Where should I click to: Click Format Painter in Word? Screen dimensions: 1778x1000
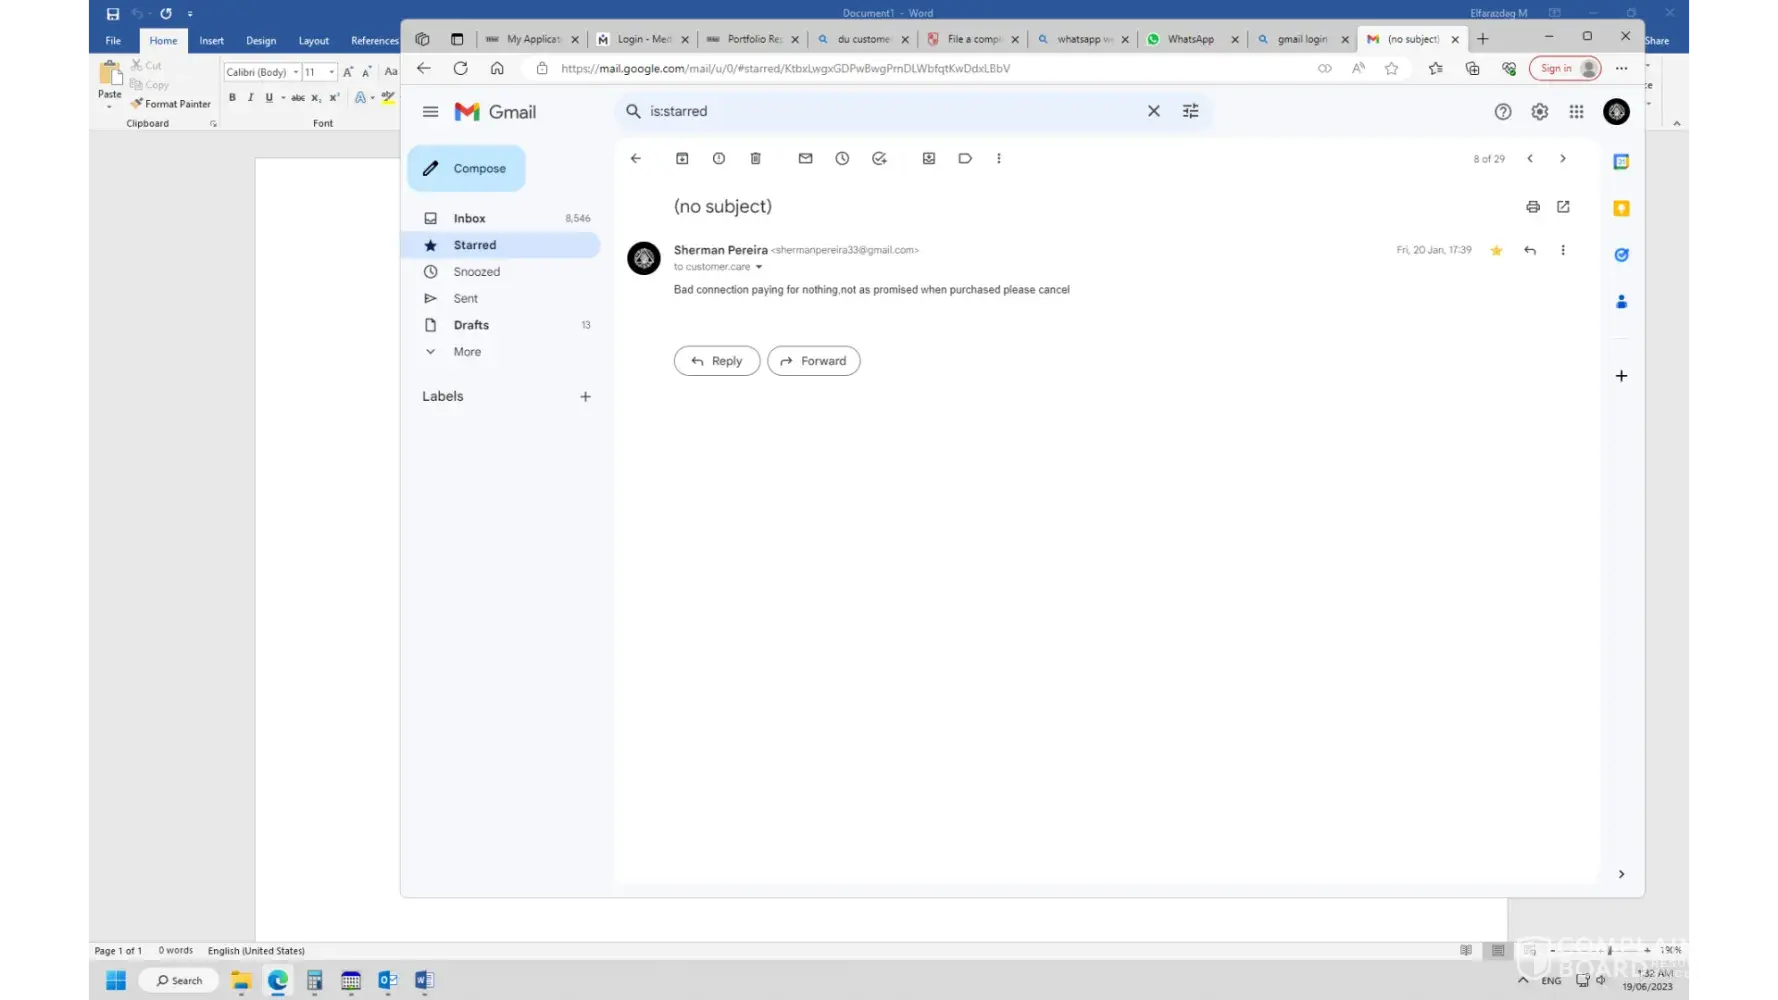pyautogui.click(x=171, y=104)
